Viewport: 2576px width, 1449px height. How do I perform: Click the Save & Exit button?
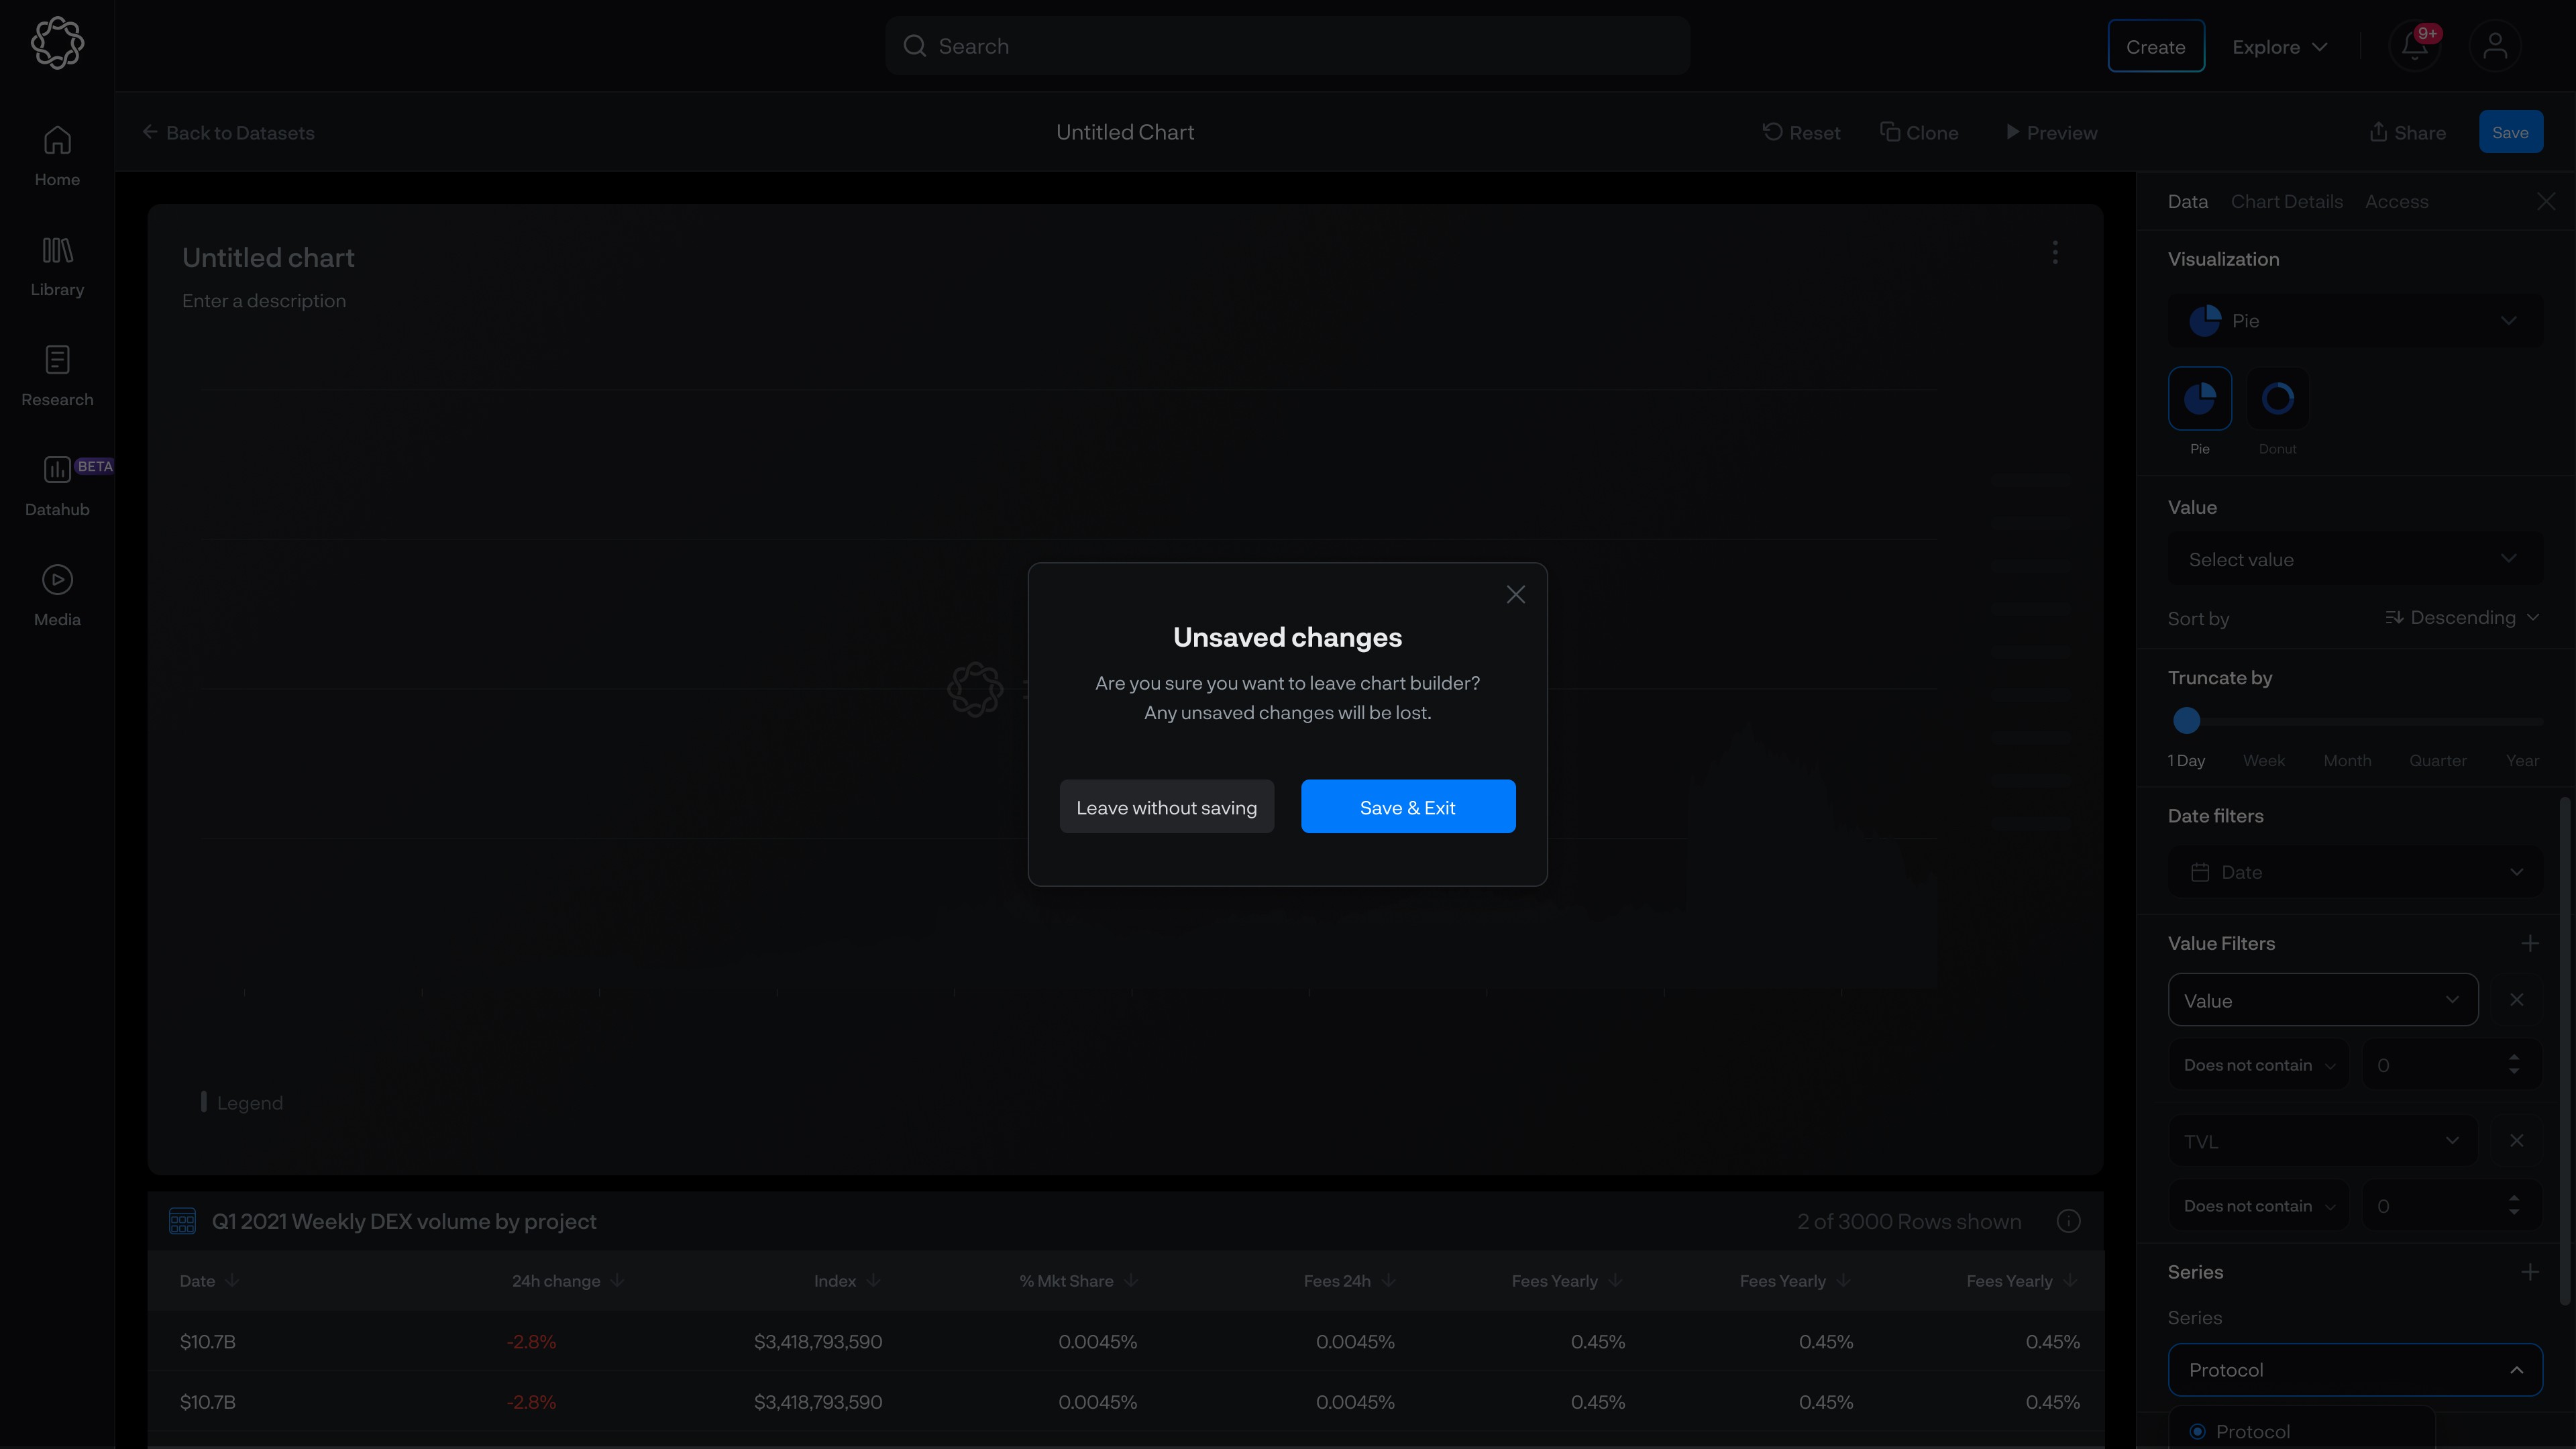pos(1407,807)
